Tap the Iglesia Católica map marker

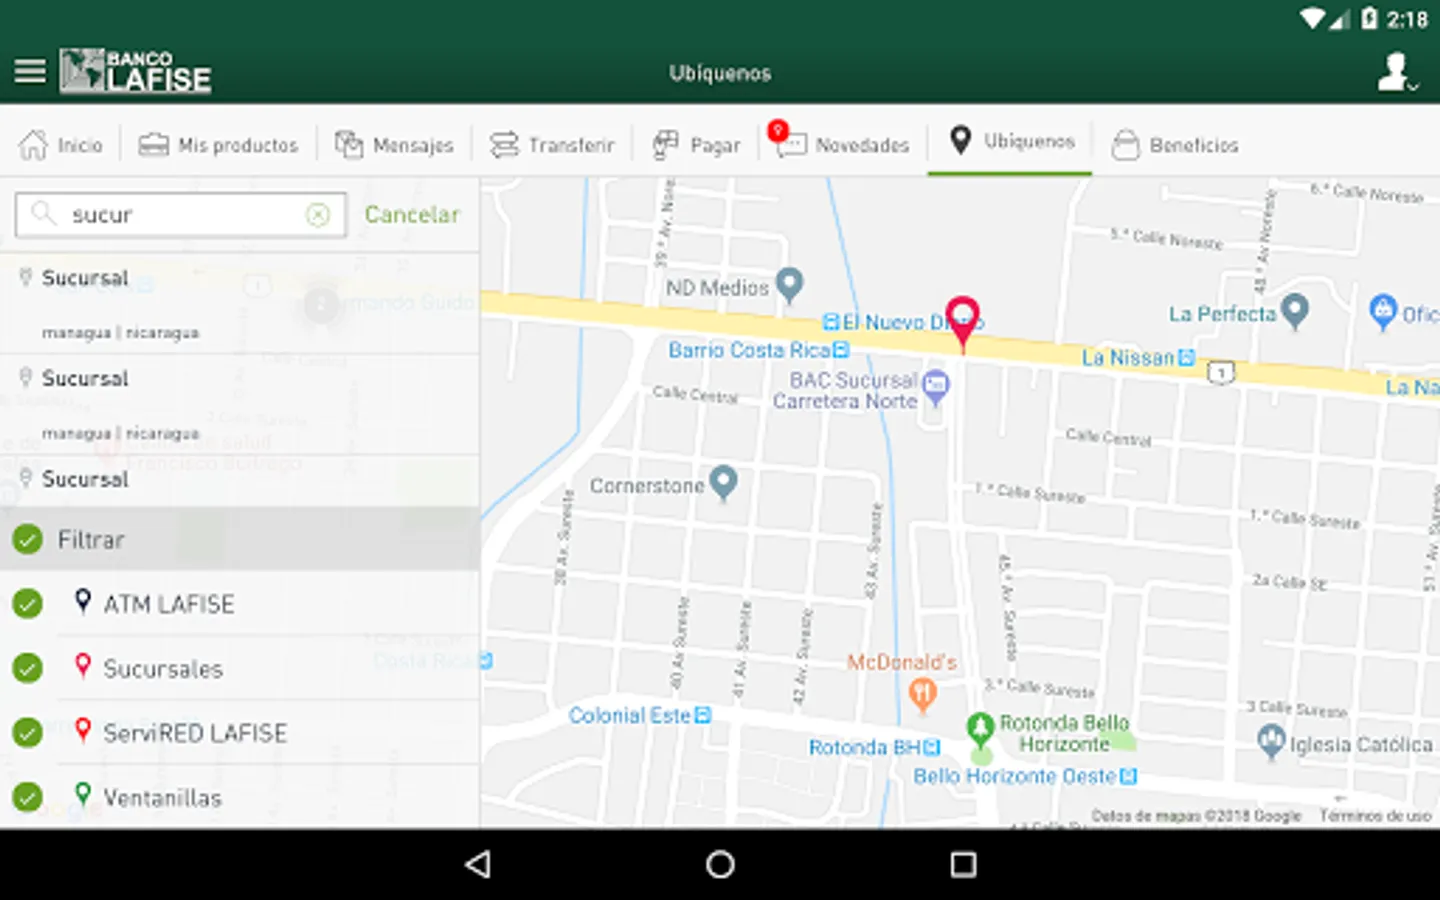1271,742
